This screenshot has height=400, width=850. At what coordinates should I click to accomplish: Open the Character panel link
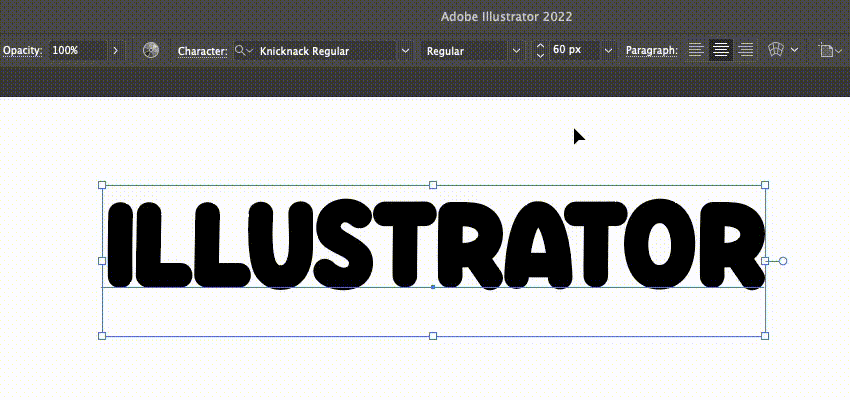click(x=202, y=50)
